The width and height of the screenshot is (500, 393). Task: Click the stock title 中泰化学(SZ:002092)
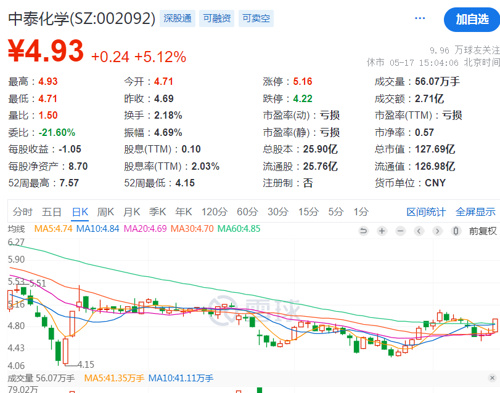coord(82,19)
